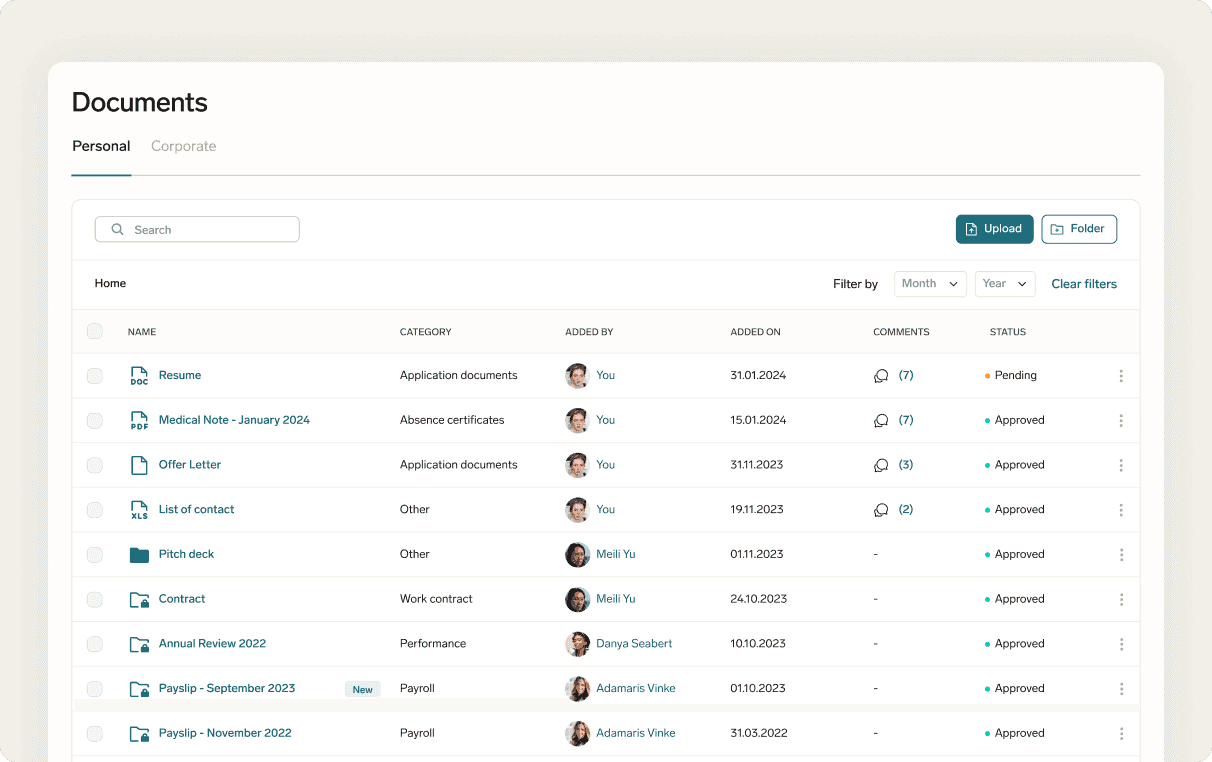Viewport: 1212px width, 762px height.
Task: Click the Upload button
Action: coord(994,229)
